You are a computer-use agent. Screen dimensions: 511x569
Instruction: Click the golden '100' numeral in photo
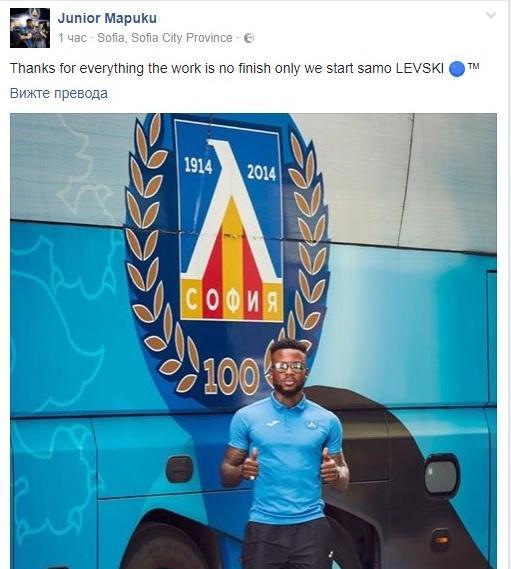232,377
